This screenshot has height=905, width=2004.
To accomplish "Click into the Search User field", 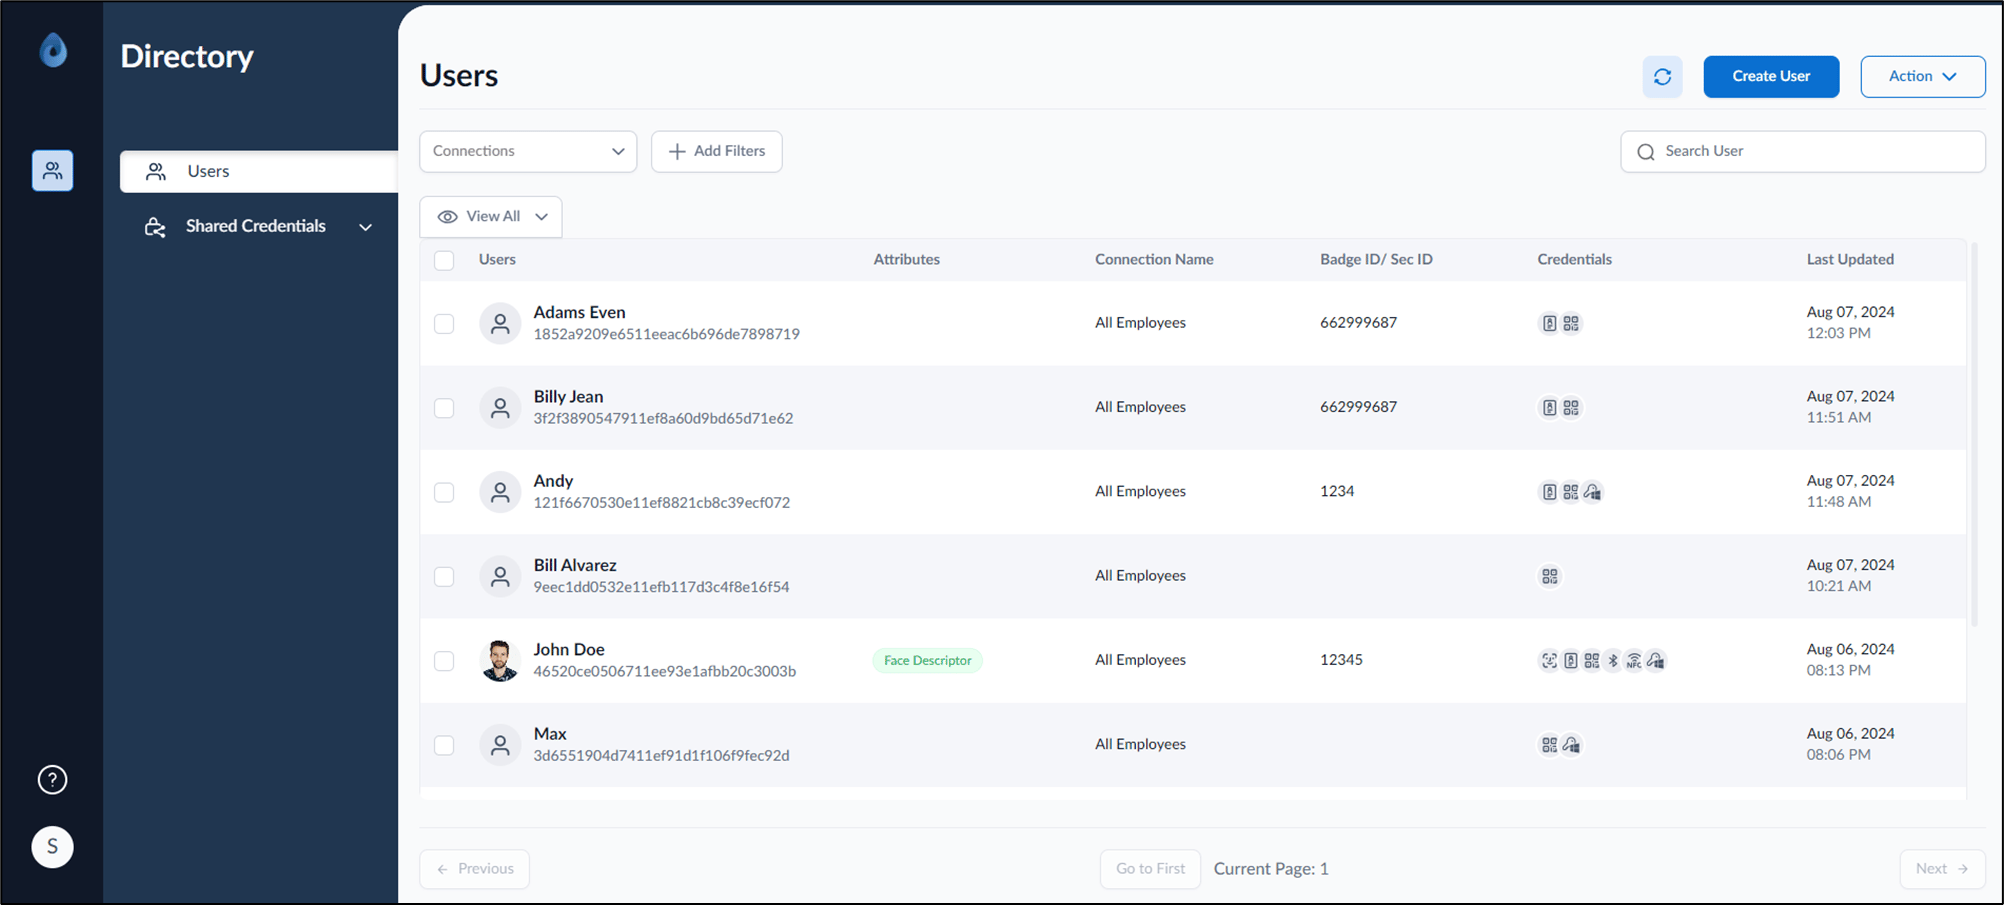I will 1803,151.
